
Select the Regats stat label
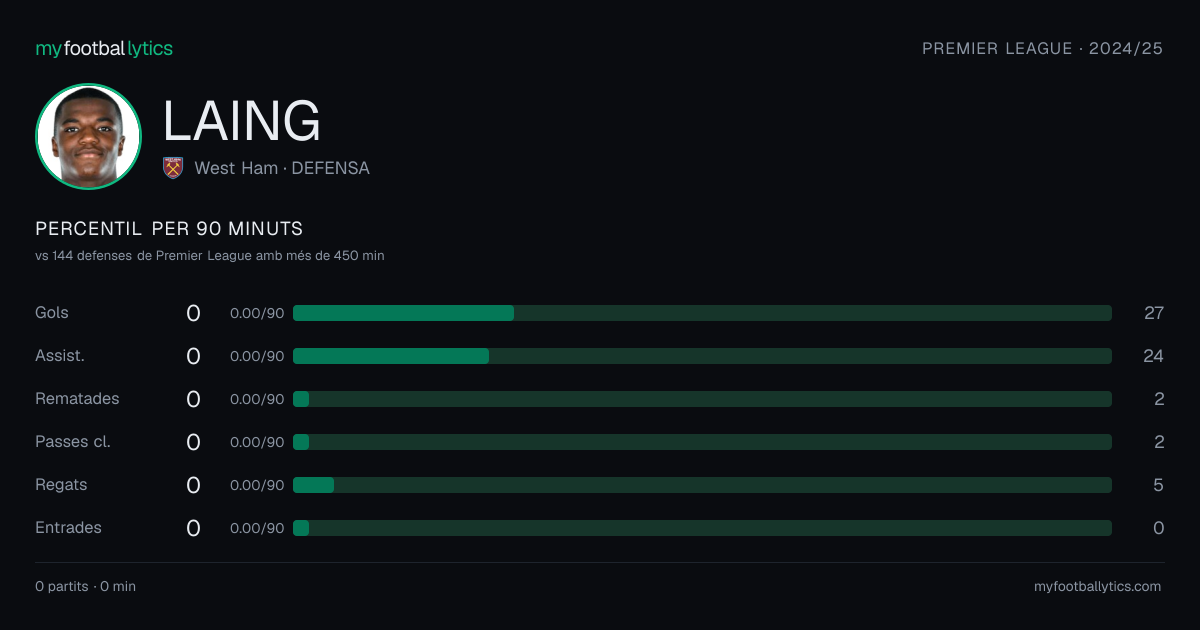coord(61,485)
